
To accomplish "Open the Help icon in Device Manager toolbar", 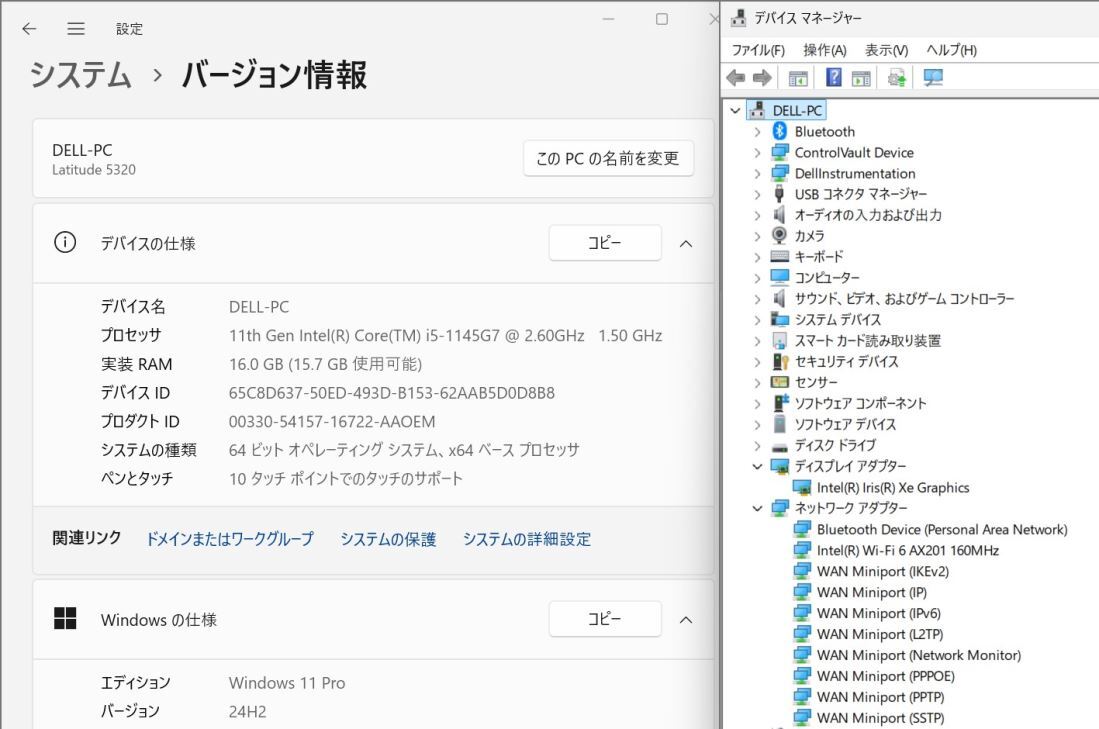I will (833, 77).
